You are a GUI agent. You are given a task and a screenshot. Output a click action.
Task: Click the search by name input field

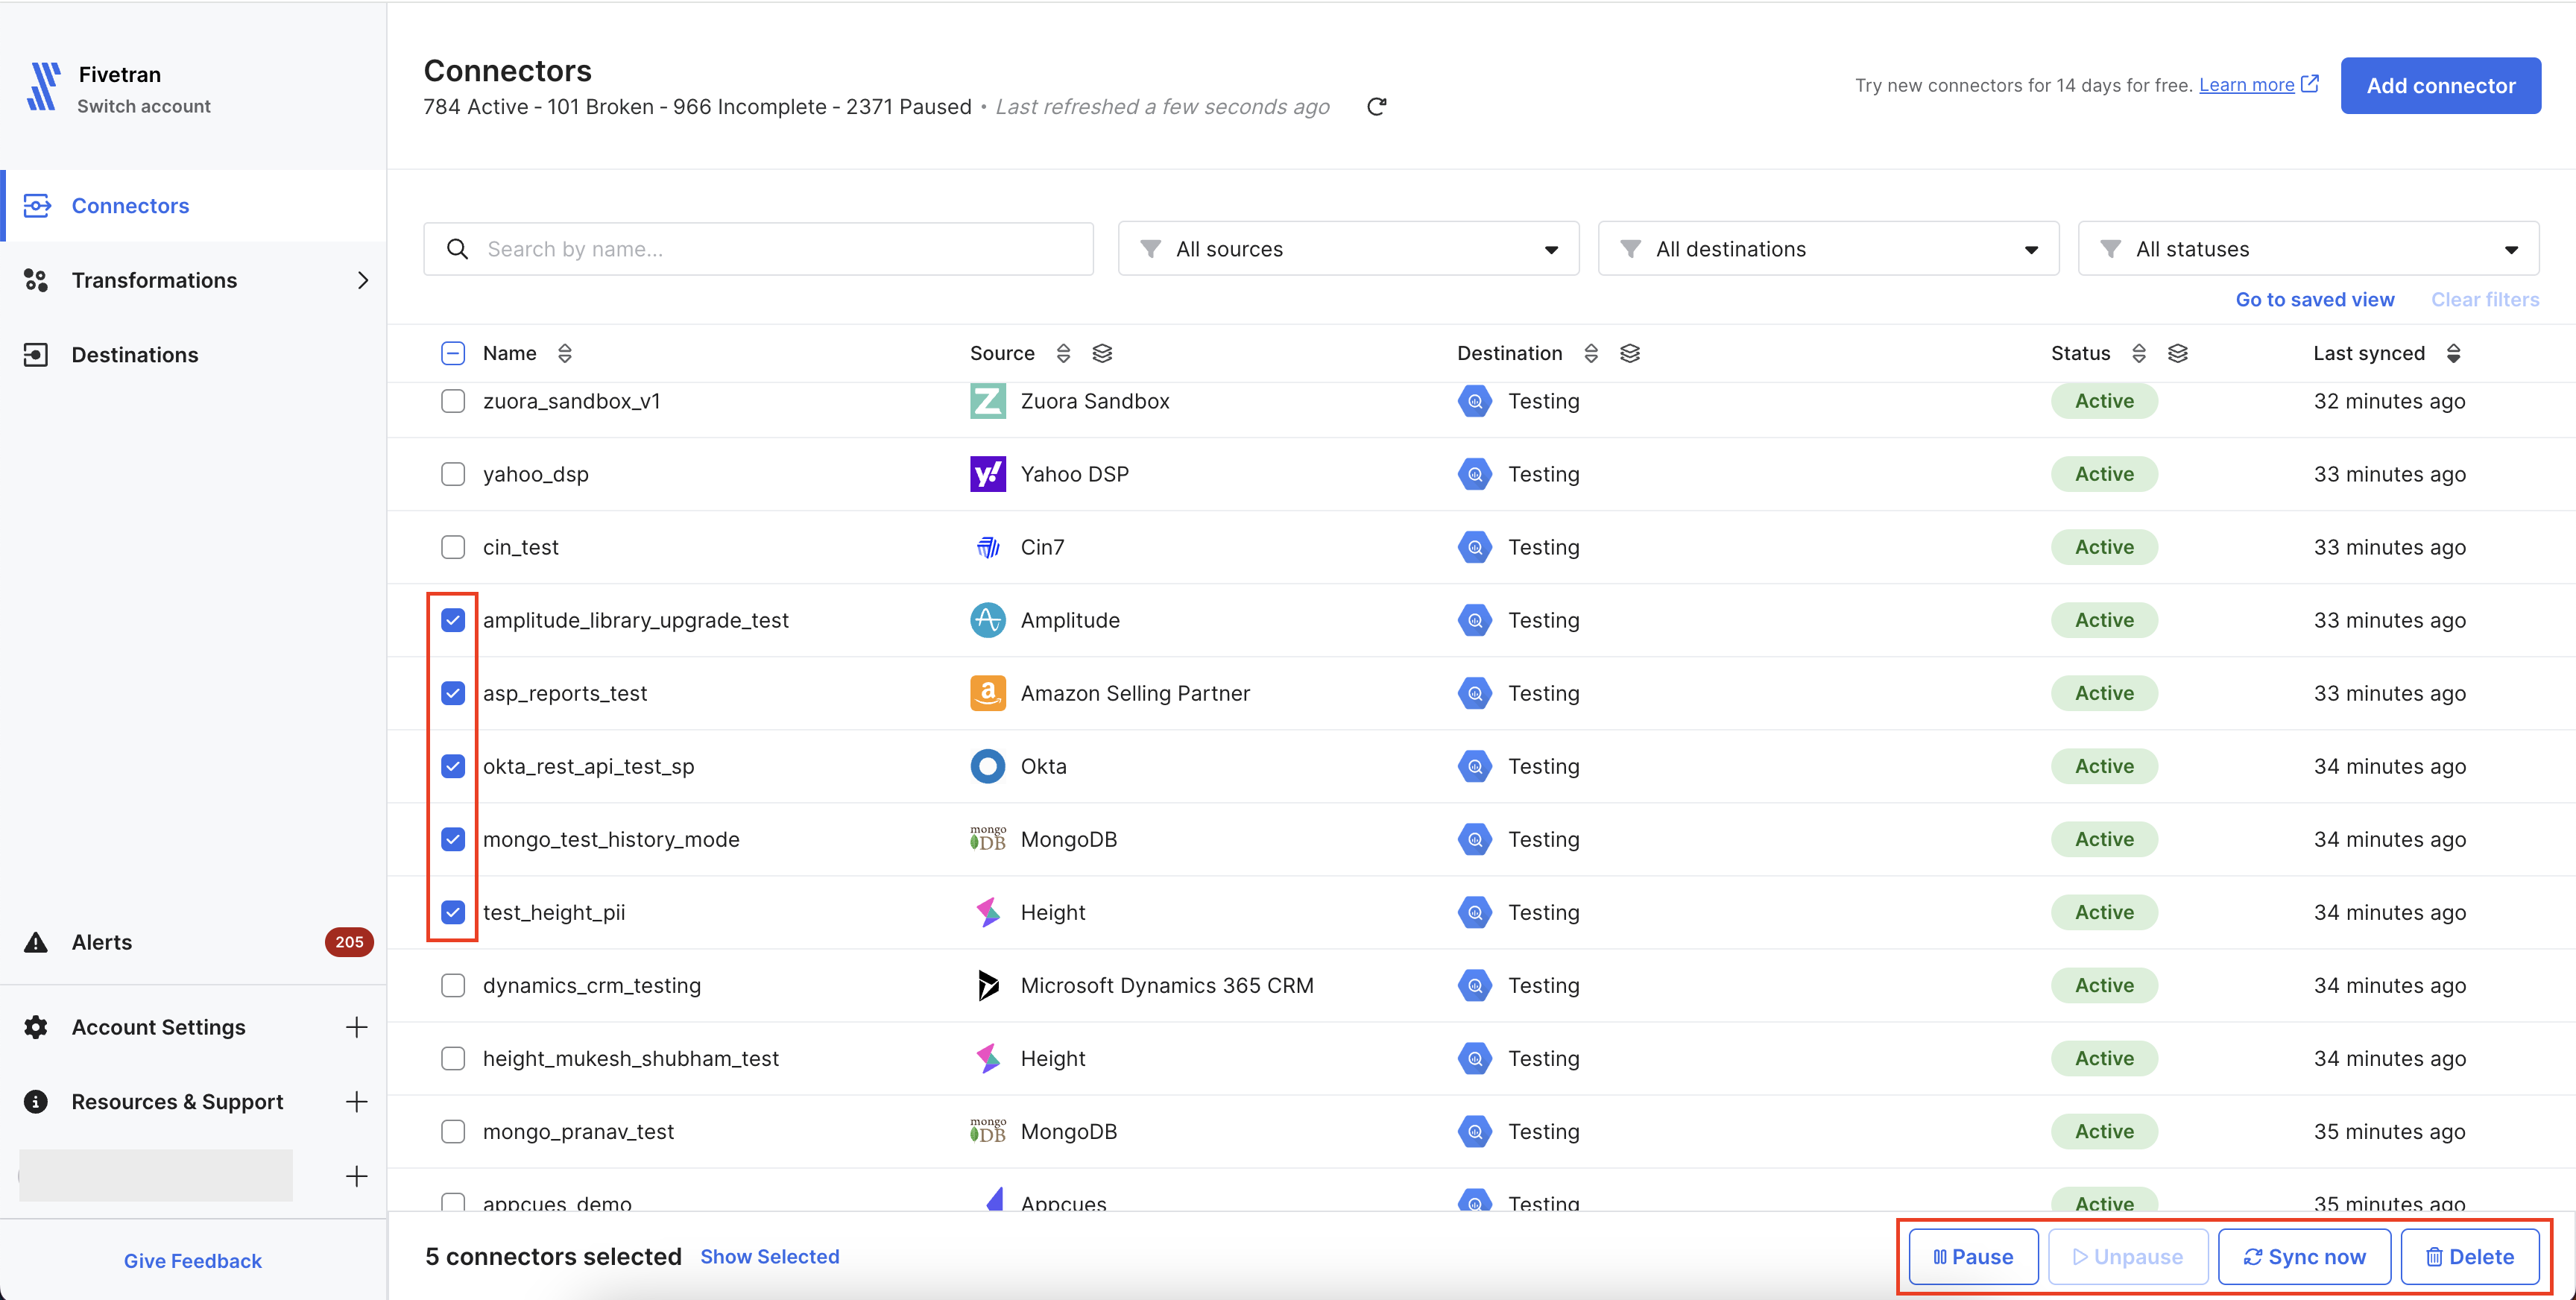tap(757, 249)
